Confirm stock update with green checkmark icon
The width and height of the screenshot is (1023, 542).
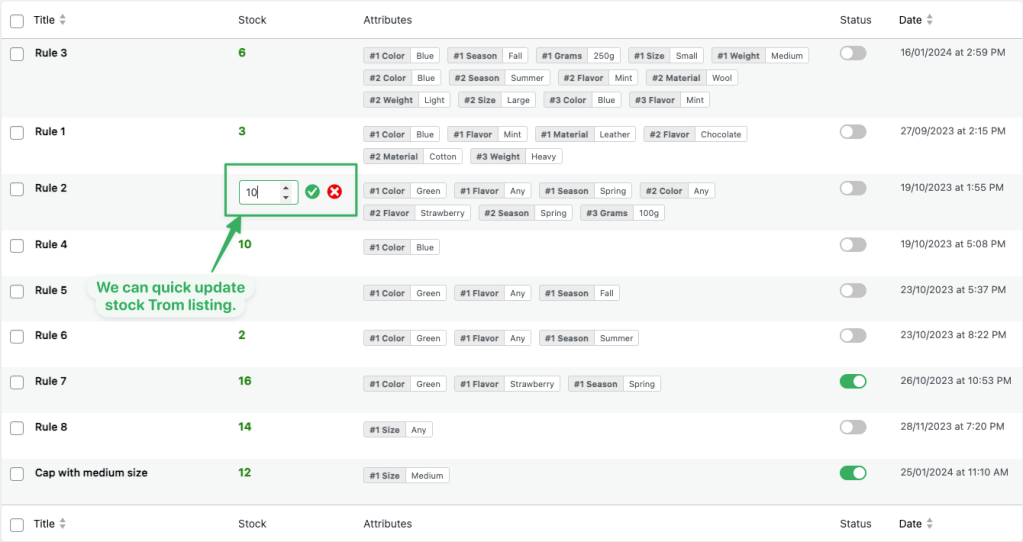click(313, 192)
